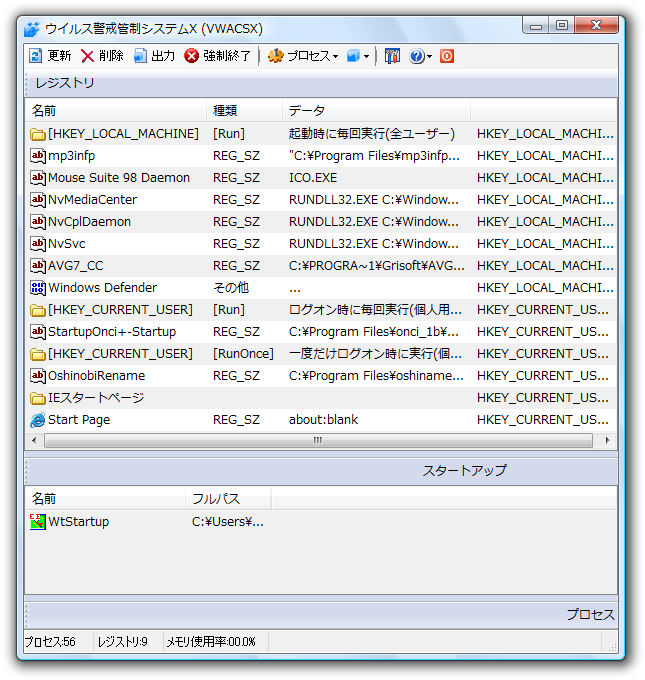645x680 pixels.
Task: Click the 起動時に毎回実行(全ユーザー) cell
Action: click(372, 134)
